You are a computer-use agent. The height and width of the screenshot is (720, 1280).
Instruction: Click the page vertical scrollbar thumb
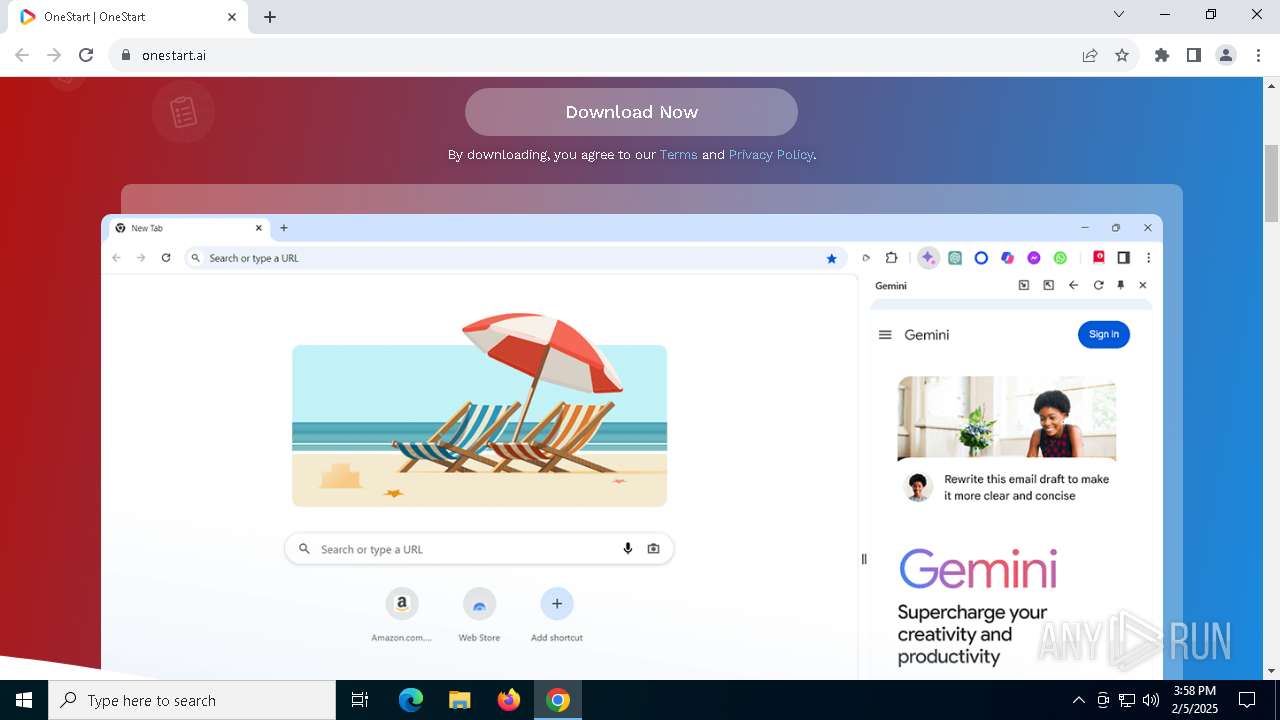point(1272,183)
